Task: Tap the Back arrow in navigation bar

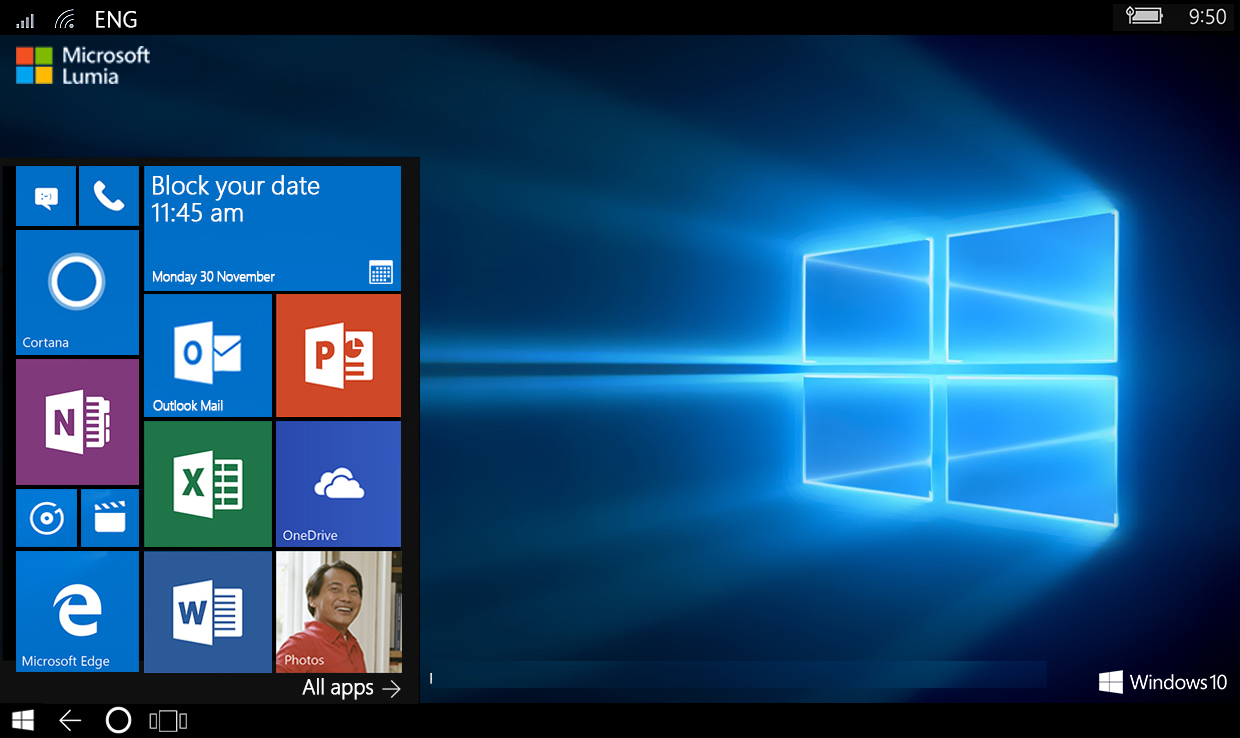Action: pyautogui.click(x=69, y=720)
